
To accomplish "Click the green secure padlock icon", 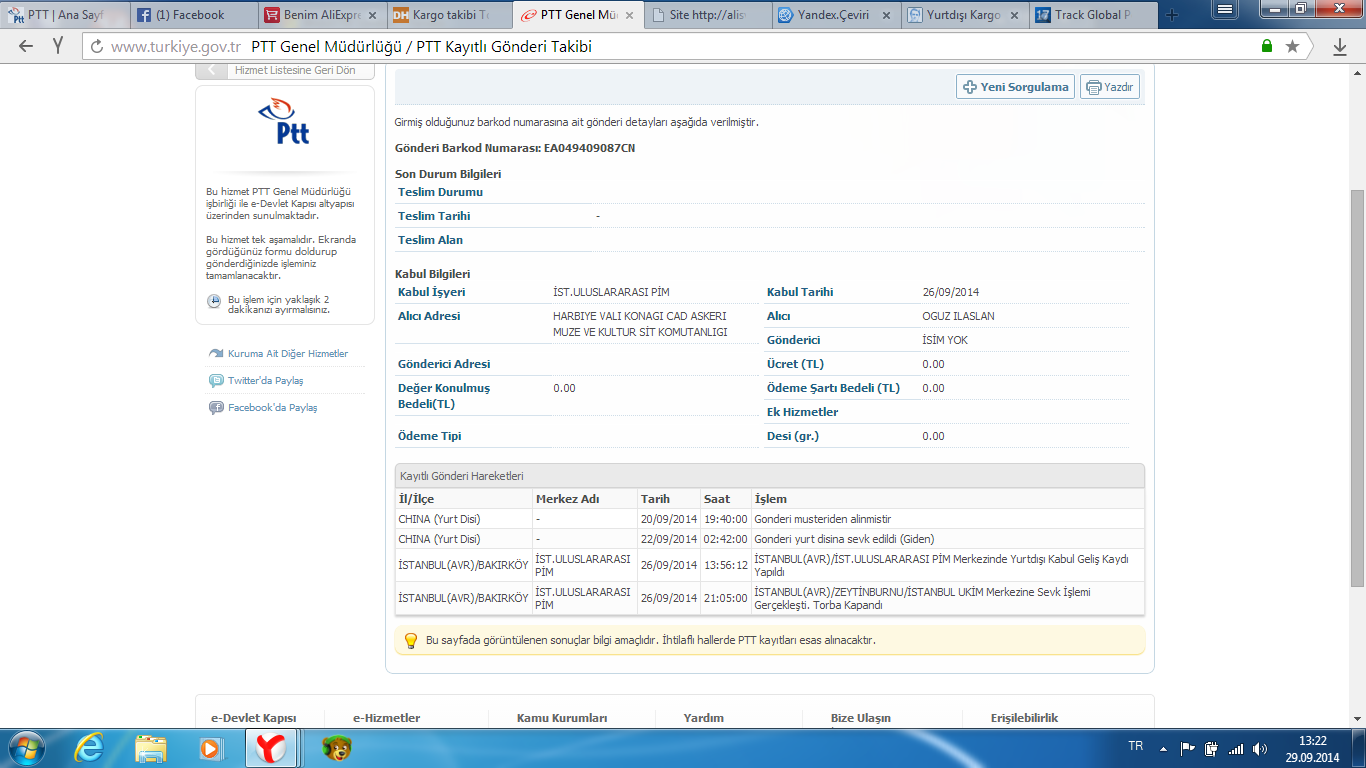I will [1267, 47].
